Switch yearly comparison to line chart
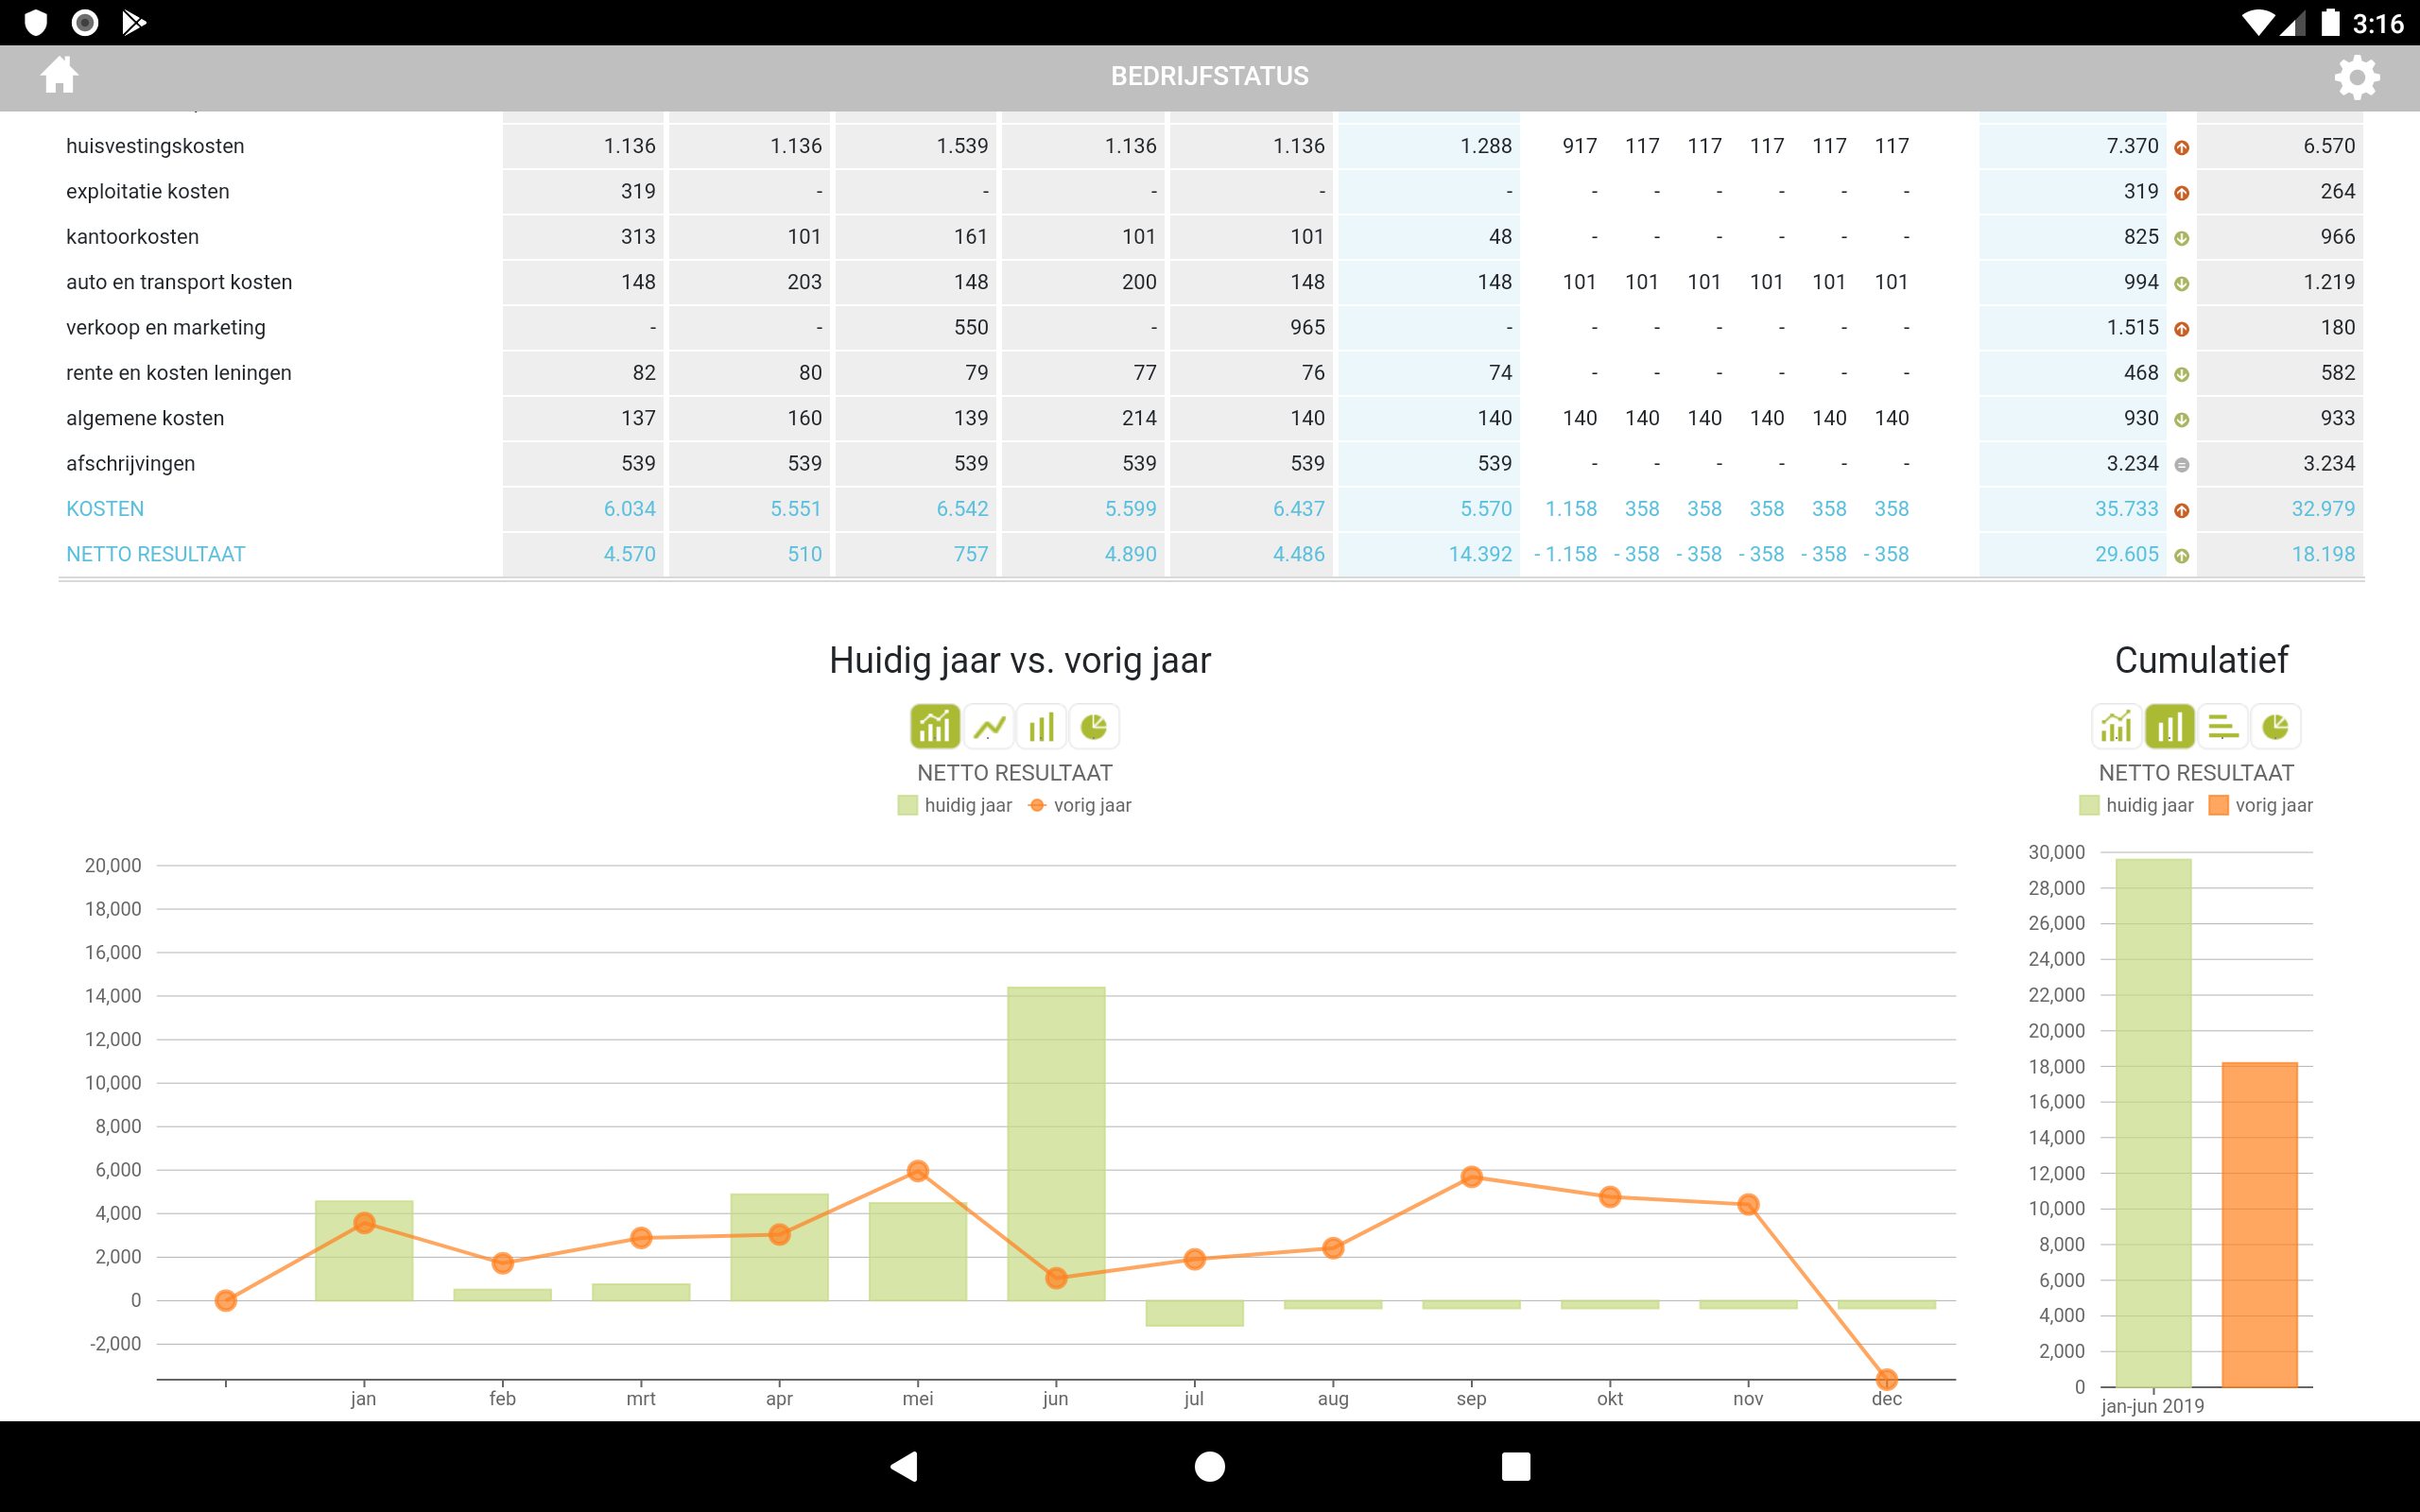 click(989, 727)
